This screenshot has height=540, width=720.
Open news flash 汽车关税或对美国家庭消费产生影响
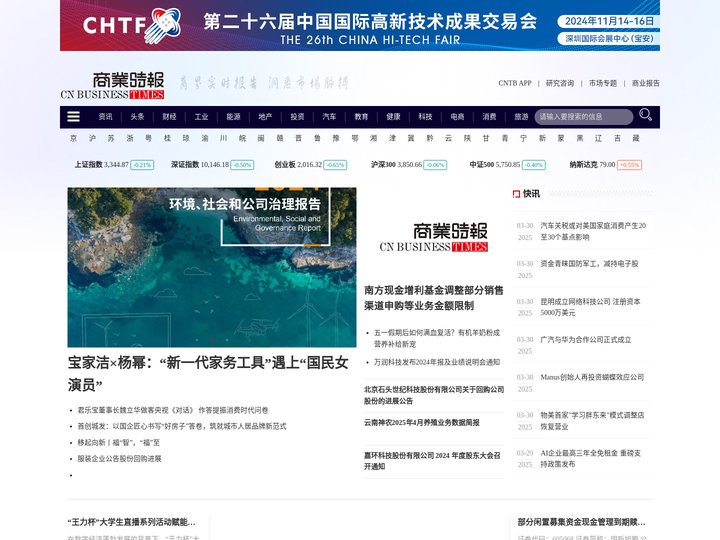[593, 231]
